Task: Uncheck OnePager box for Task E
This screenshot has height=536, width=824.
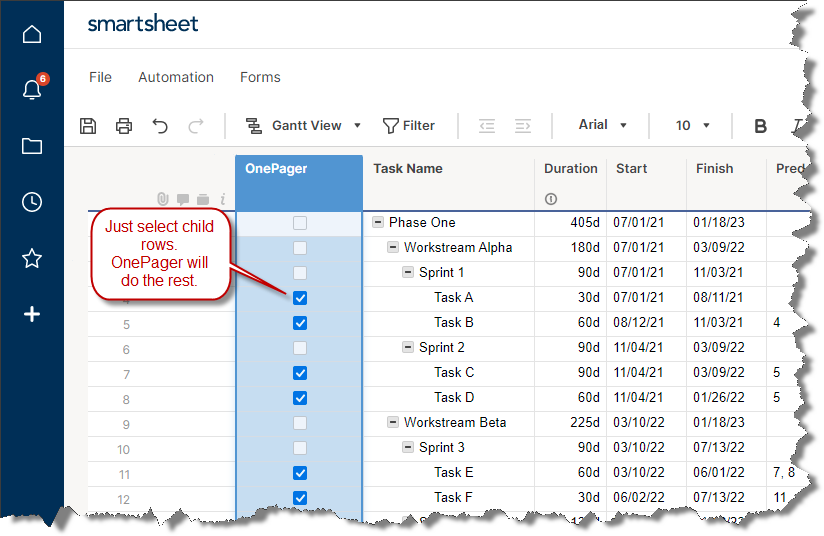Action: (300, 473)
